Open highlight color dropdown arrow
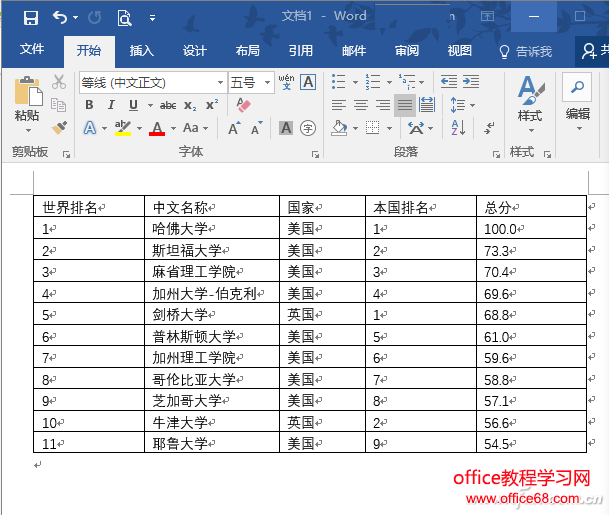The width and height of the screenshot is (609, 515). 139,128
